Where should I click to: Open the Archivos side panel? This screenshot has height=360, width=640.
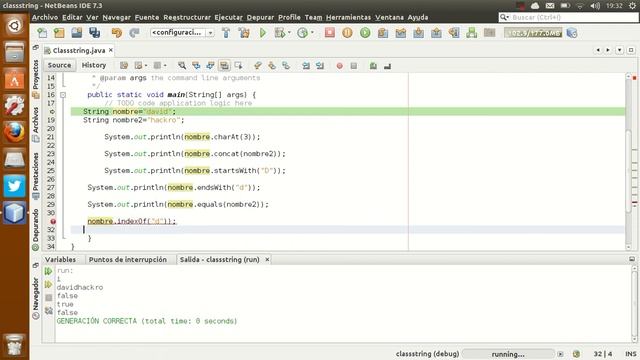[x=36, y=124]
